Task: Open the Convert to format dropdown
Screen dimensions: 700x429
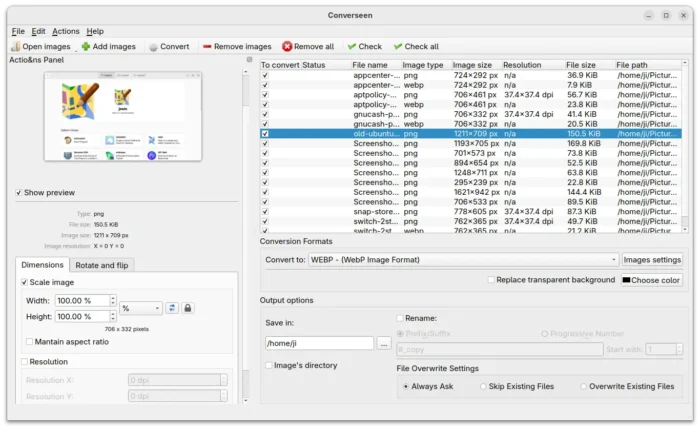Action: 463,260
